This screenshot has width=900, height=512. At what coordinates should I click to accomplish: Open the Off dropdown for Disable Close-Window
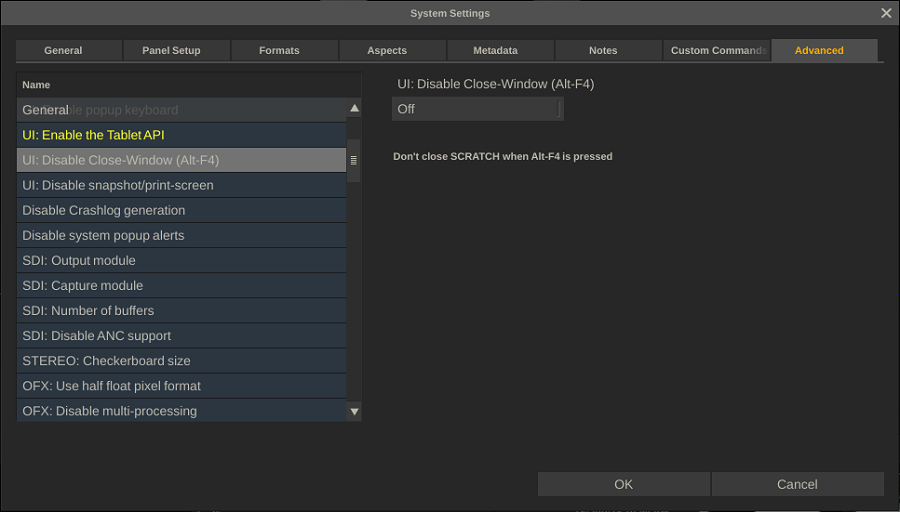477,109
